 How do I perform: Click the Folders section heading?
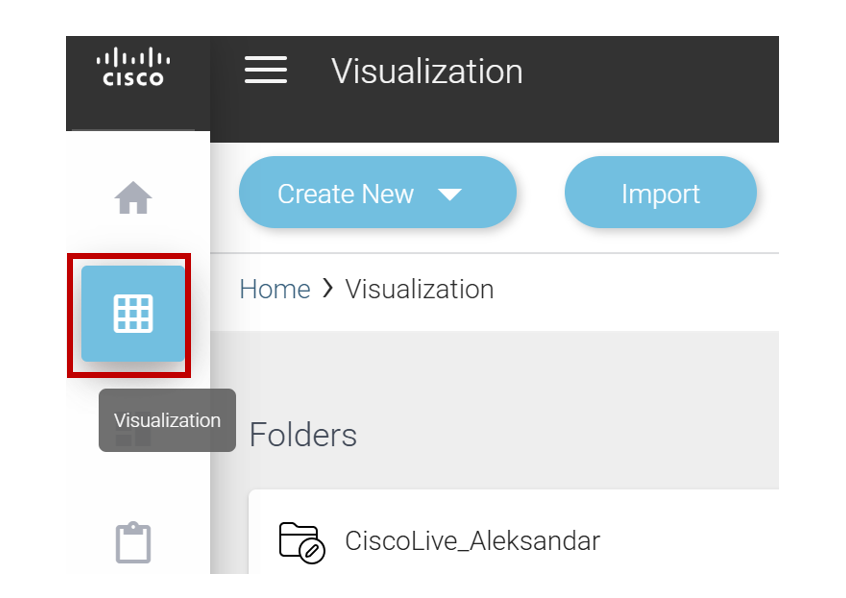pyautogui.click(x=303, y=435)
